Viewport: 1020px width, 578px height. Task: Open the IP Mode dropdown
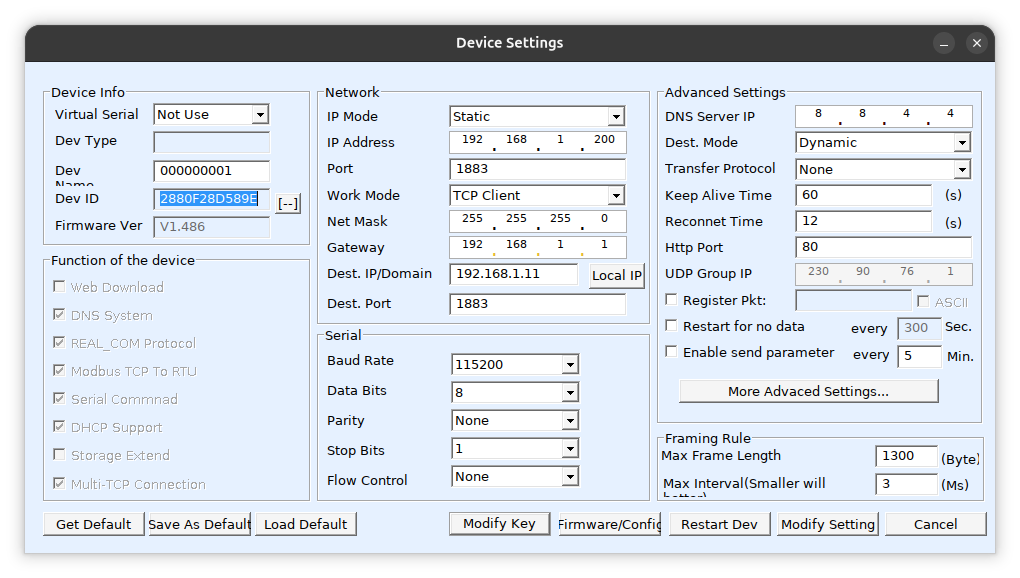coord(537,116)
